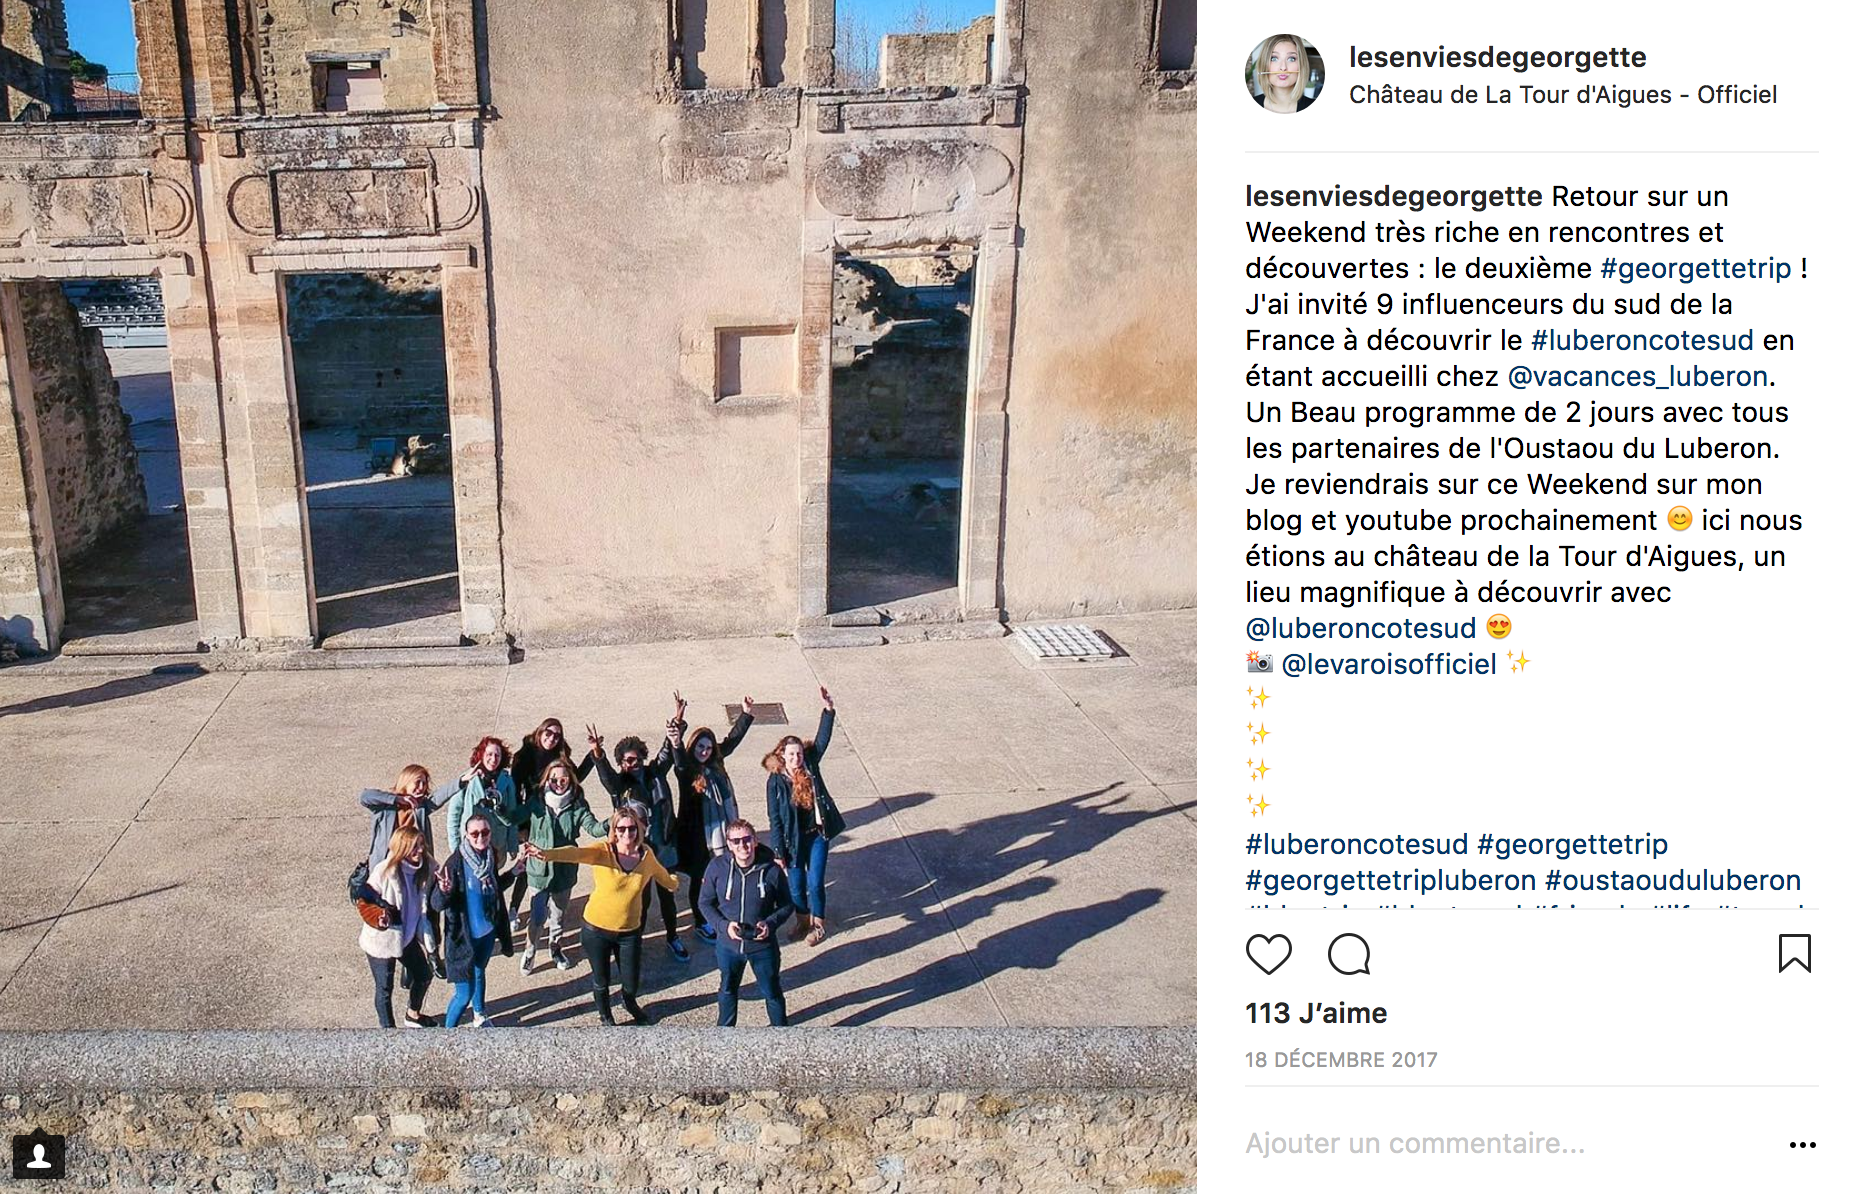Open the #oustaouduluberon hashtag
Viewport: 1862px width, 1194px height.
1673,881
